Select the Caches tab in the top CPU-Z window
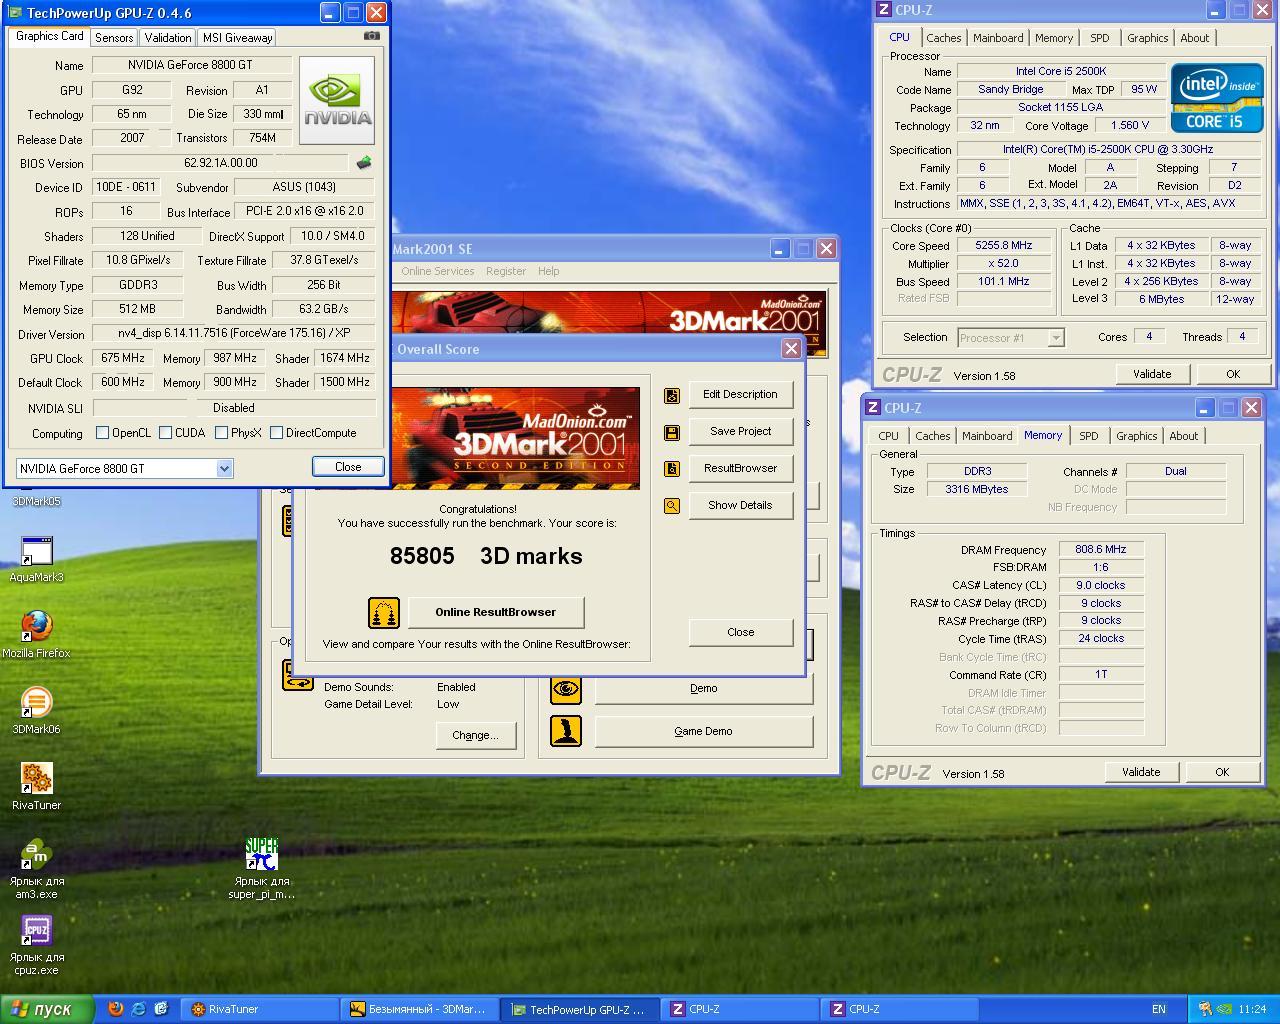 coord(943,38)
